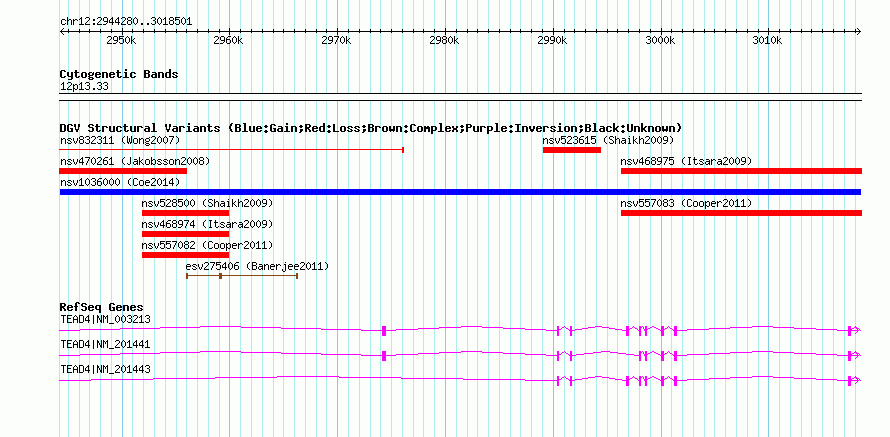
Task: Select the nsv832311 thin red loss line
Action: (x=232, y=150)
